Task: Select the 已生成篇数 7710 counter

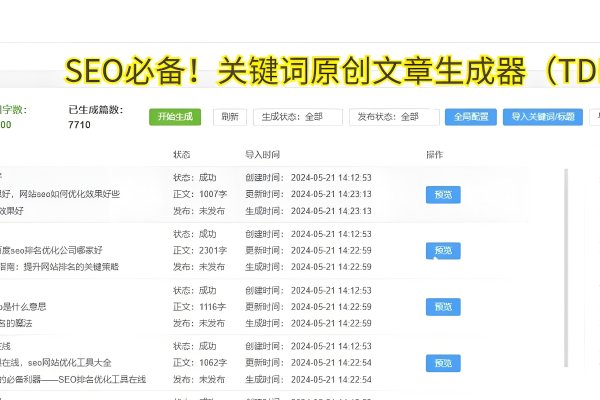Action: coord(80,125)
